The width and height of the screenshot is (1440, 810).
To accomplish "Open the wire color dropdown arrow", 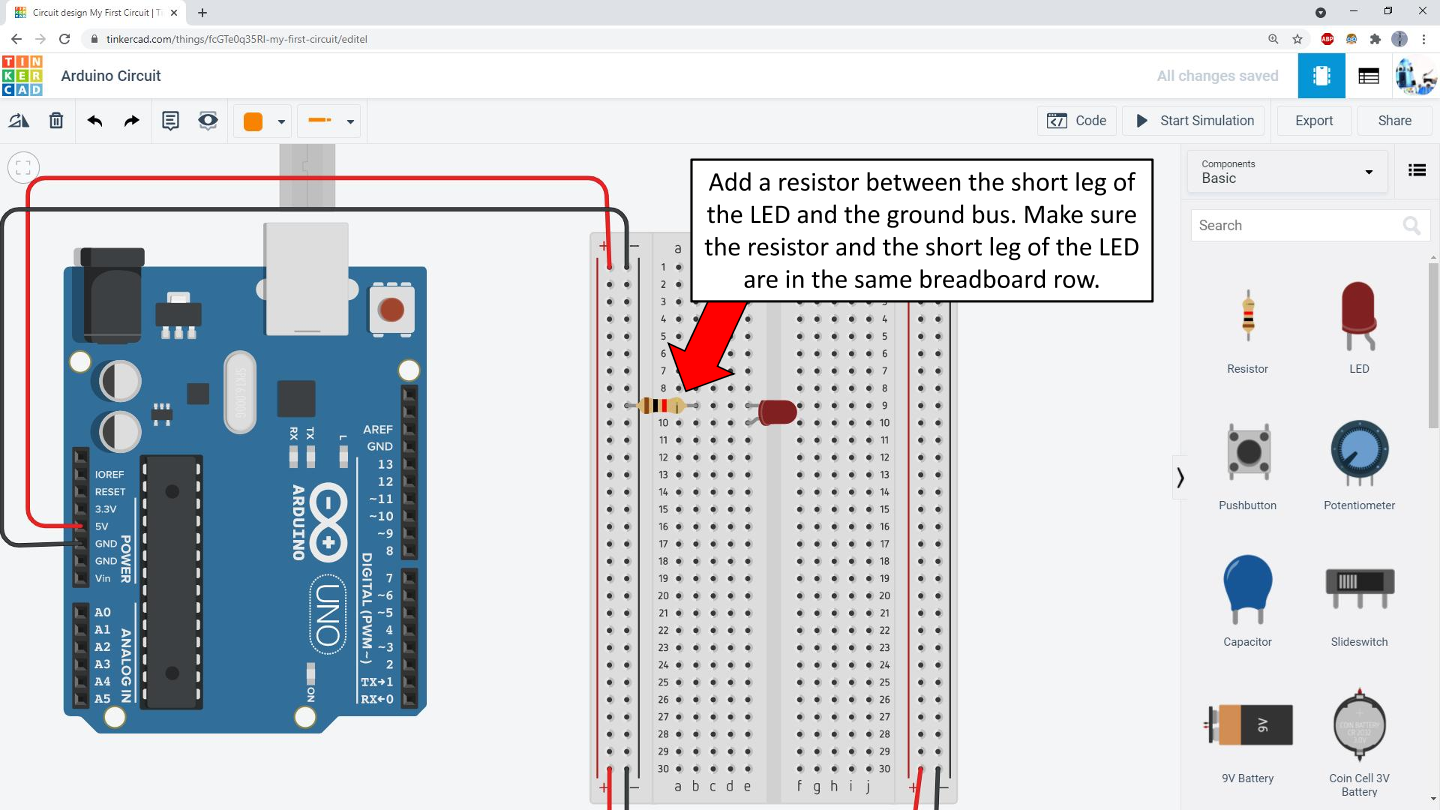I will 352,120.
